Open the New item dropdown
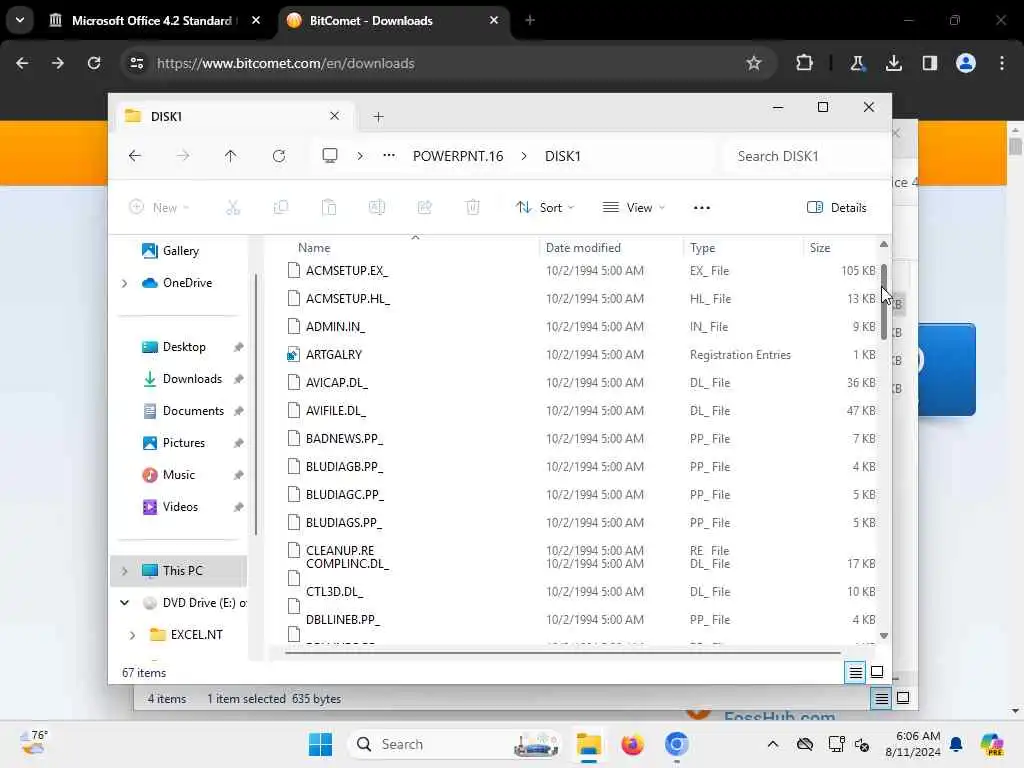 pos(159,208)
